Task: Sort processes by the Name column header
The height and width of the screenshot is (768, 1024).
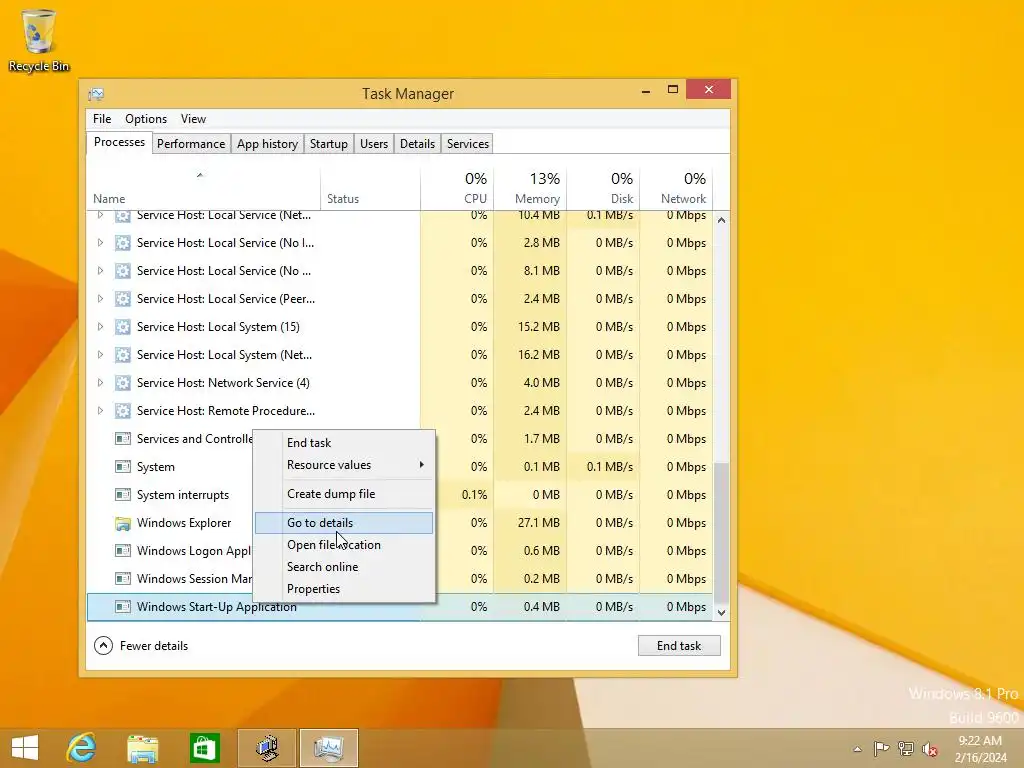Action: 203,189
